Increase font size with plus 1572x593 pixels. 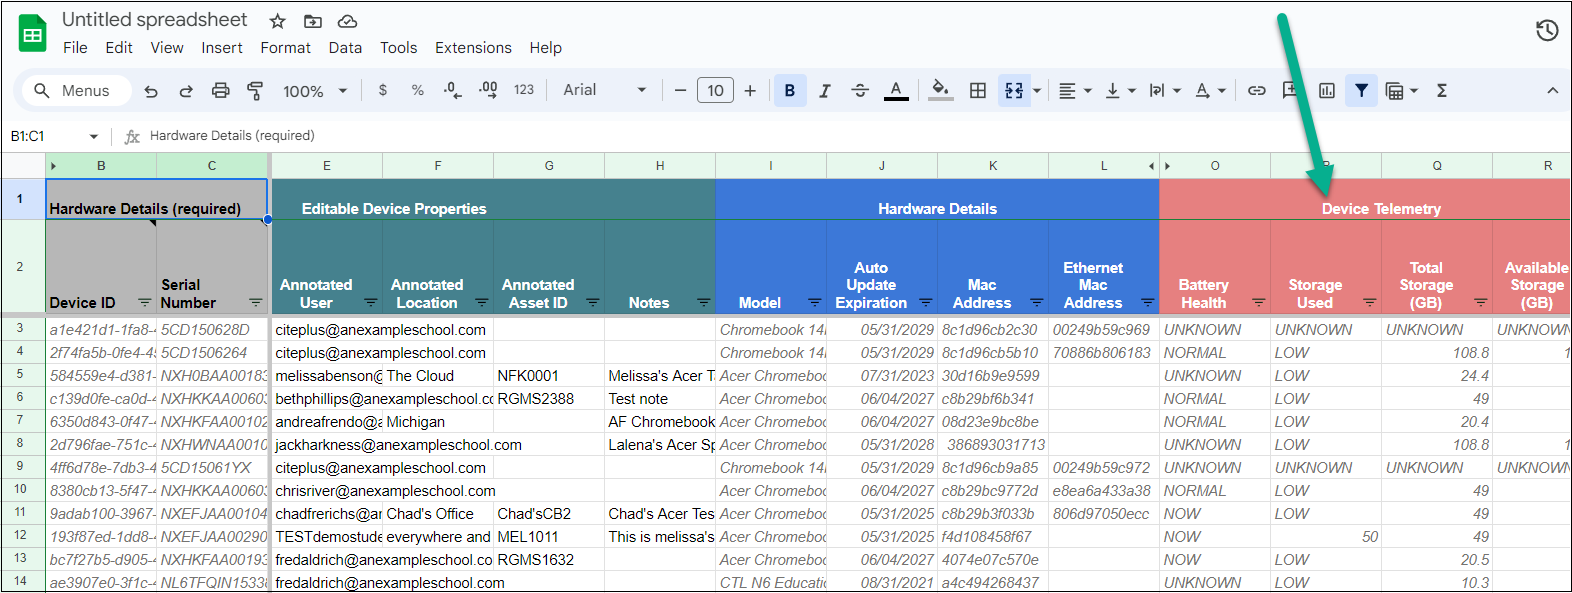pos(750,90)
